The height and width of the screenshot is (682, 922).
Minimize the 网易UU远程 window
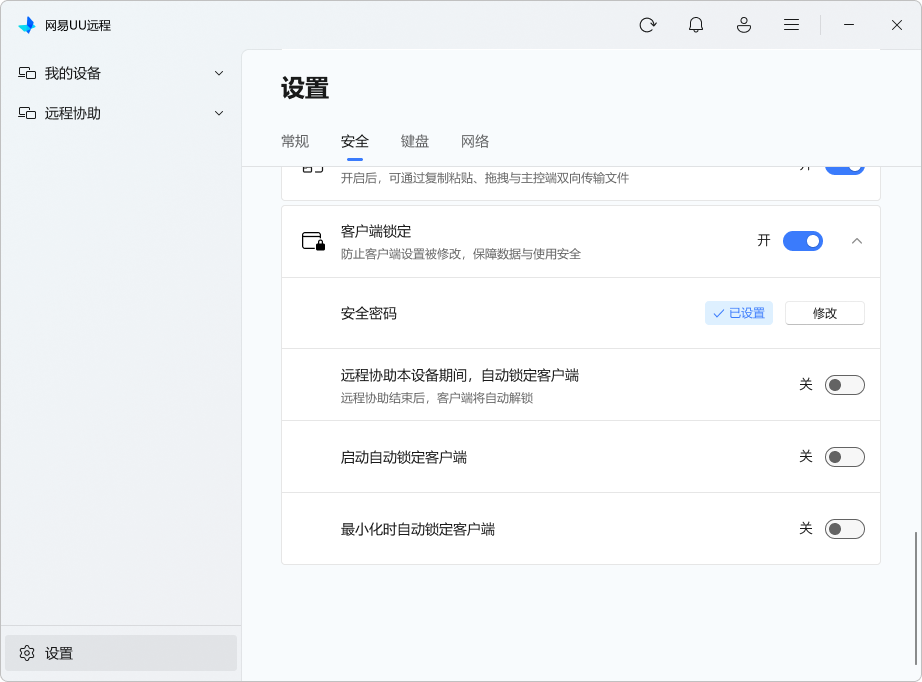coord(849,25)
